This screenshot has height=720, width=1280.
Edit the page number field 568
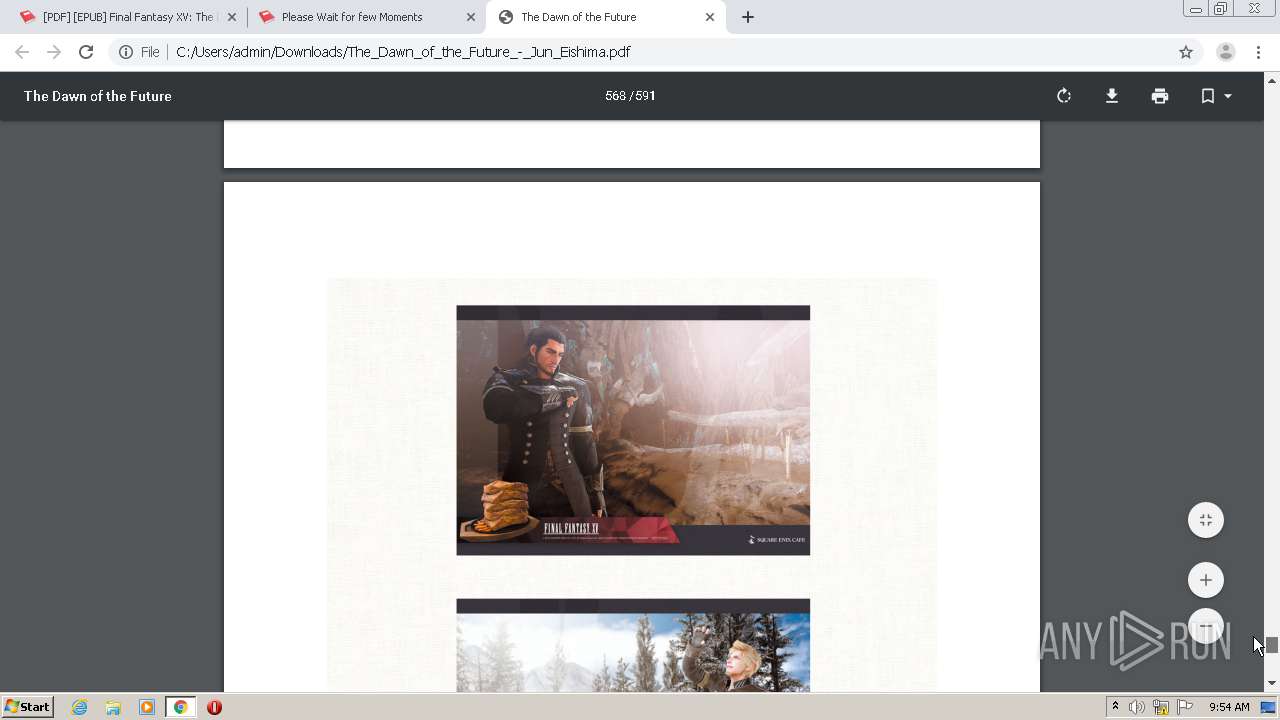615,96
